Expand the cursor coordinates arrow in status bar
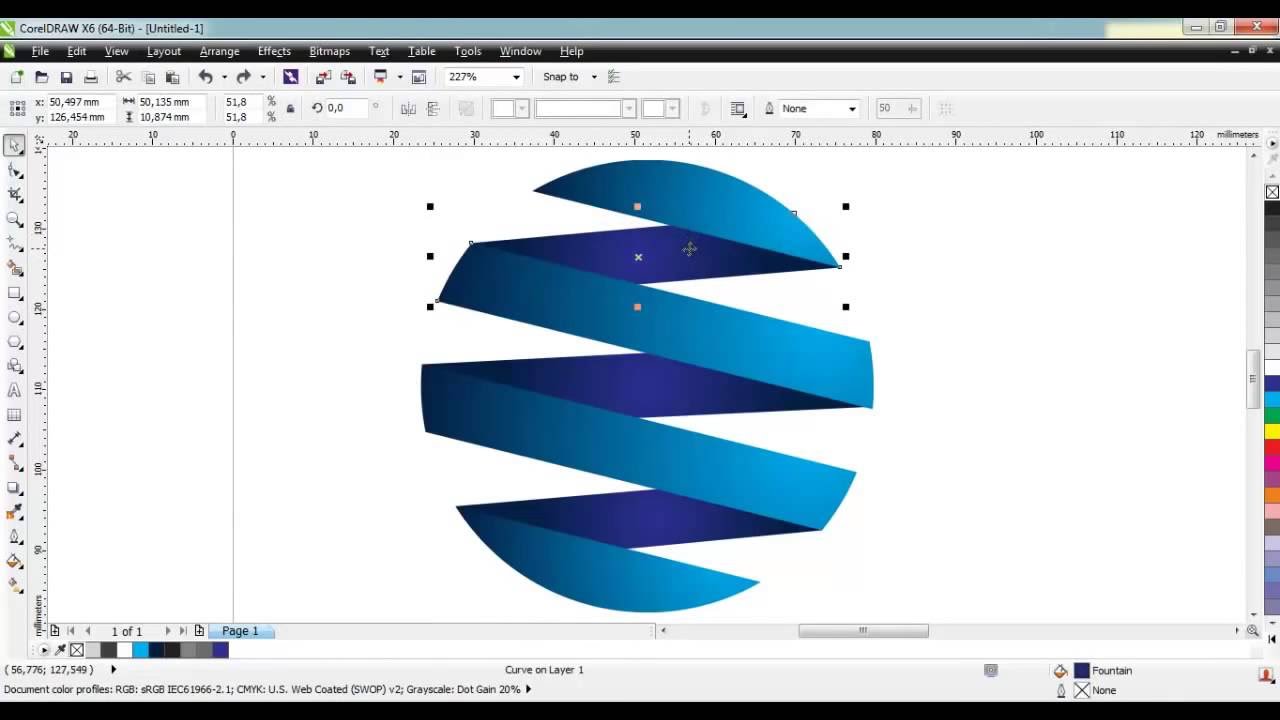The width and height of the screenshot is (1280, 720). point(113,670)
